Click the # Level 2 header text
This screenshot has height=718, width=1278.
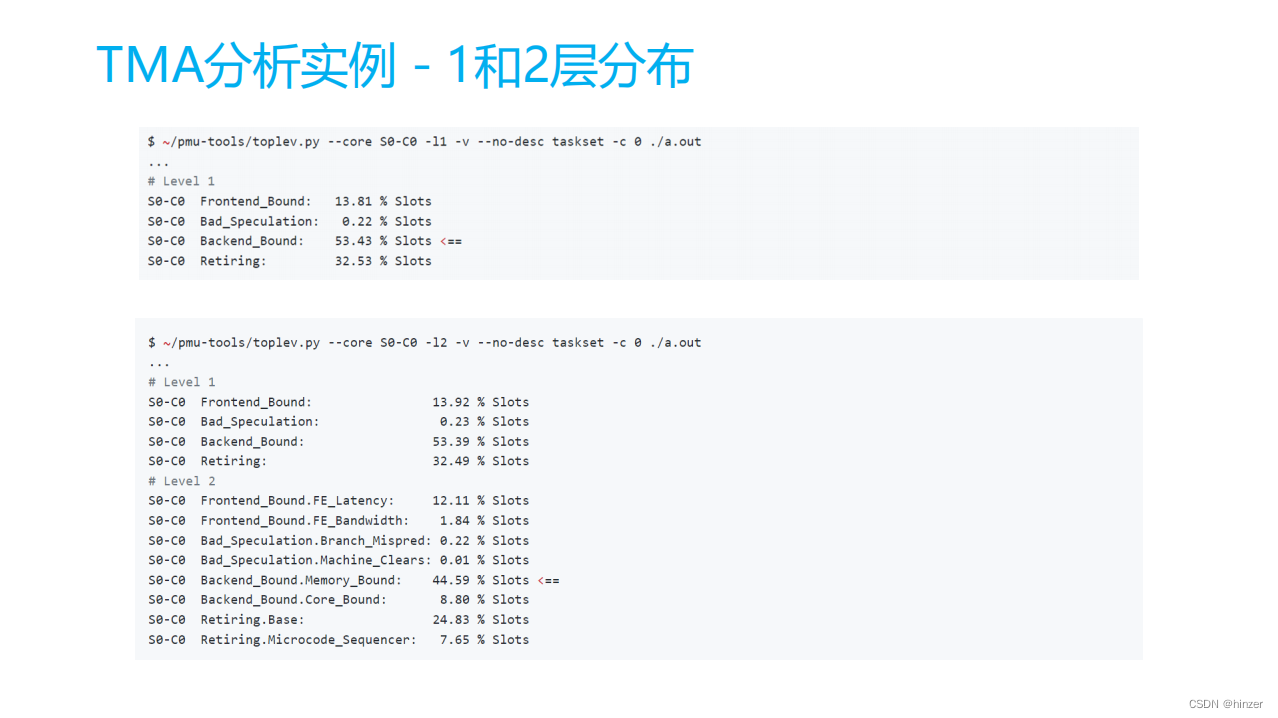(181, 481)
